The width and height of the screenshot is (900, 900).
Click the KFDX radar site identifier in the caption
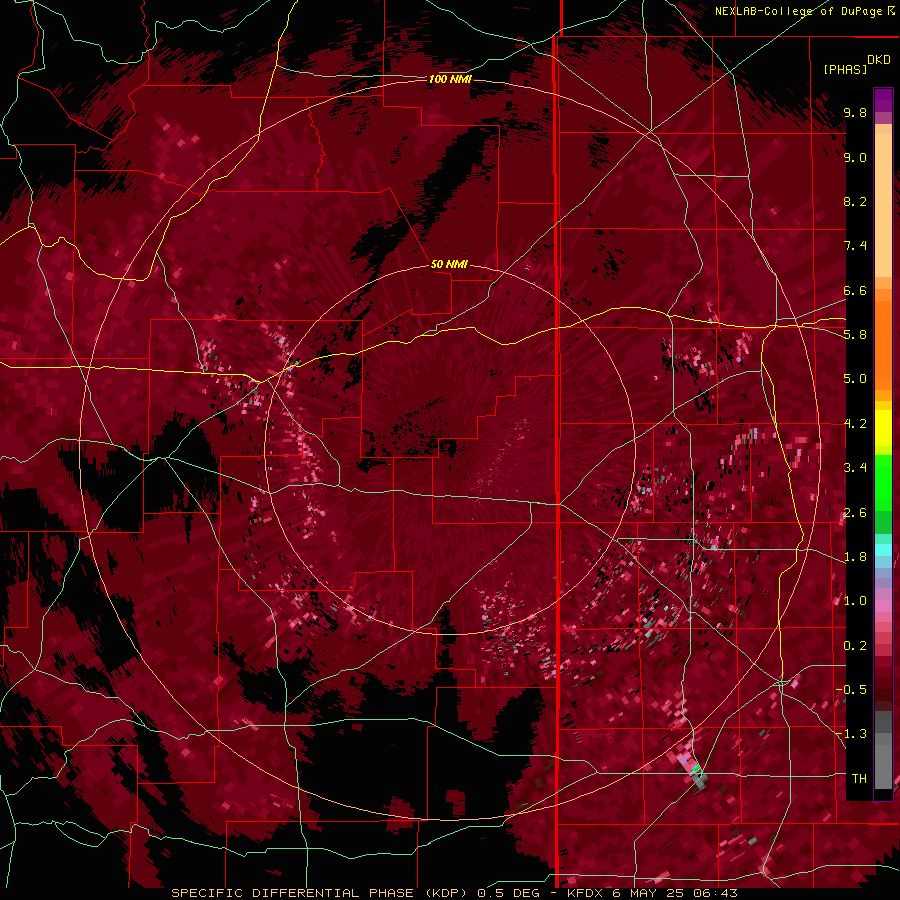pos(584,893)
